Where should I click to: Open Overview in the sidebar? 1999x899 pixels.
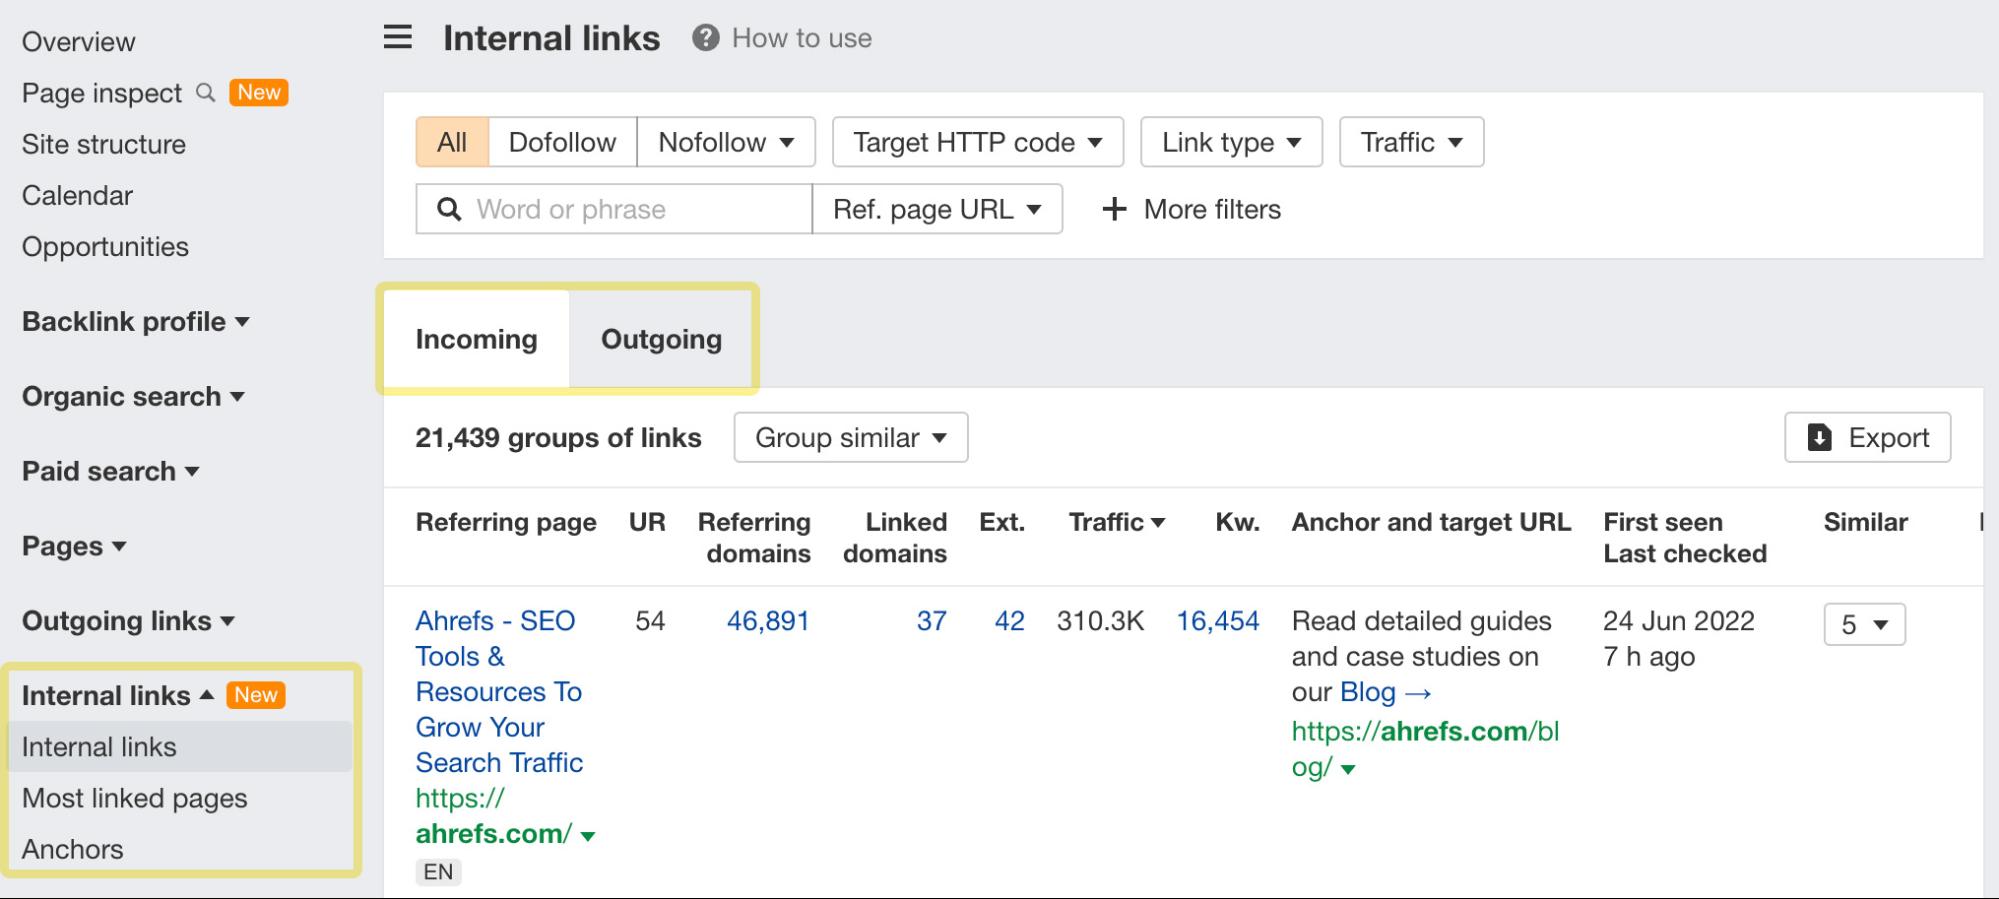pyautogui.click(x=78, y=42)
